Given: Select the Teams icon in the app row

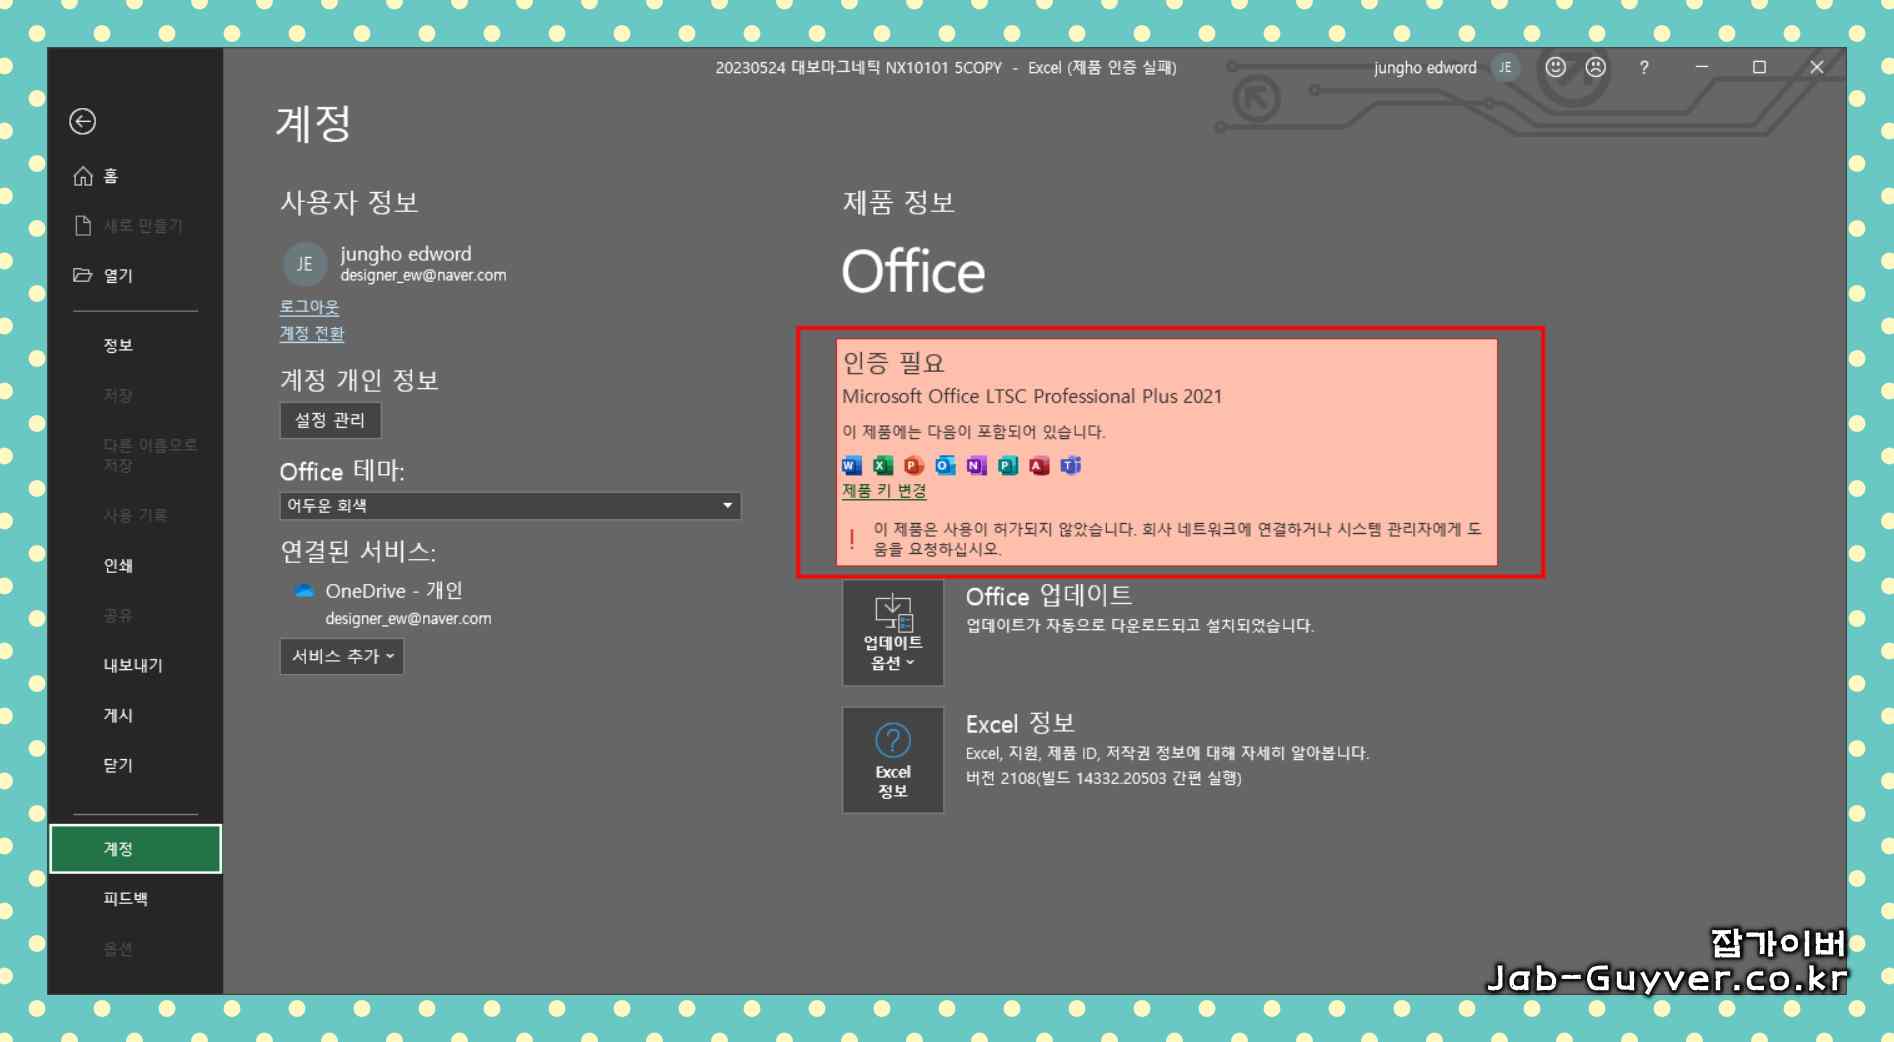Looking at the screenshot, I should click(x=1069, y=465).
